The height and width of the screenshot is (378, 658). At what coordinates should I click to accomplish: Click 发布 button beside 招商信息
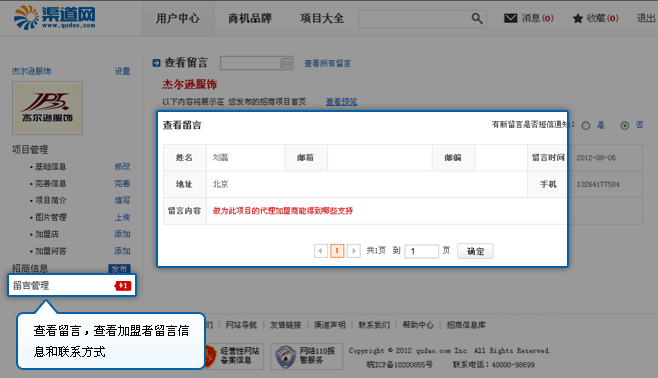120,269
